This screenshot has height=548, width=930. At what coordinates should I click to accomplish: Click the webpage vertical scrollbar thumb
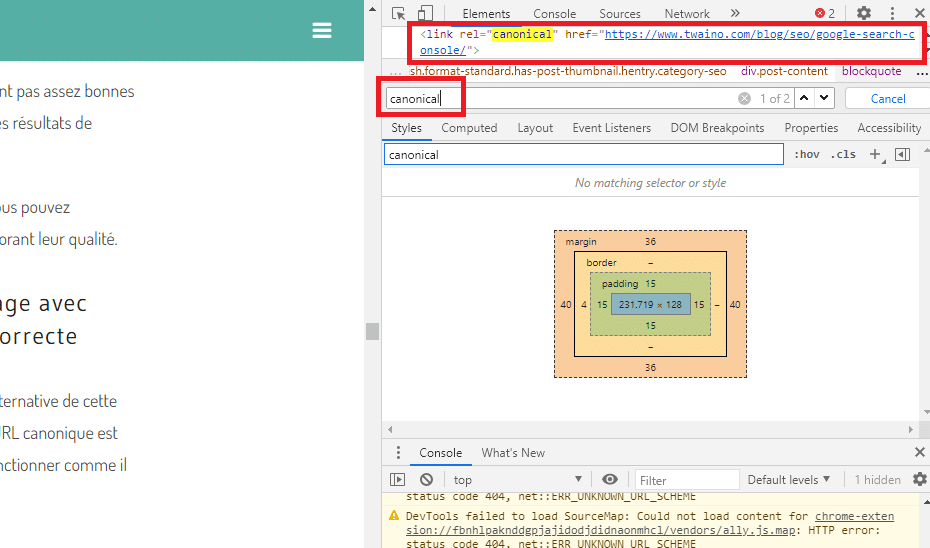[x=372, y=331]
